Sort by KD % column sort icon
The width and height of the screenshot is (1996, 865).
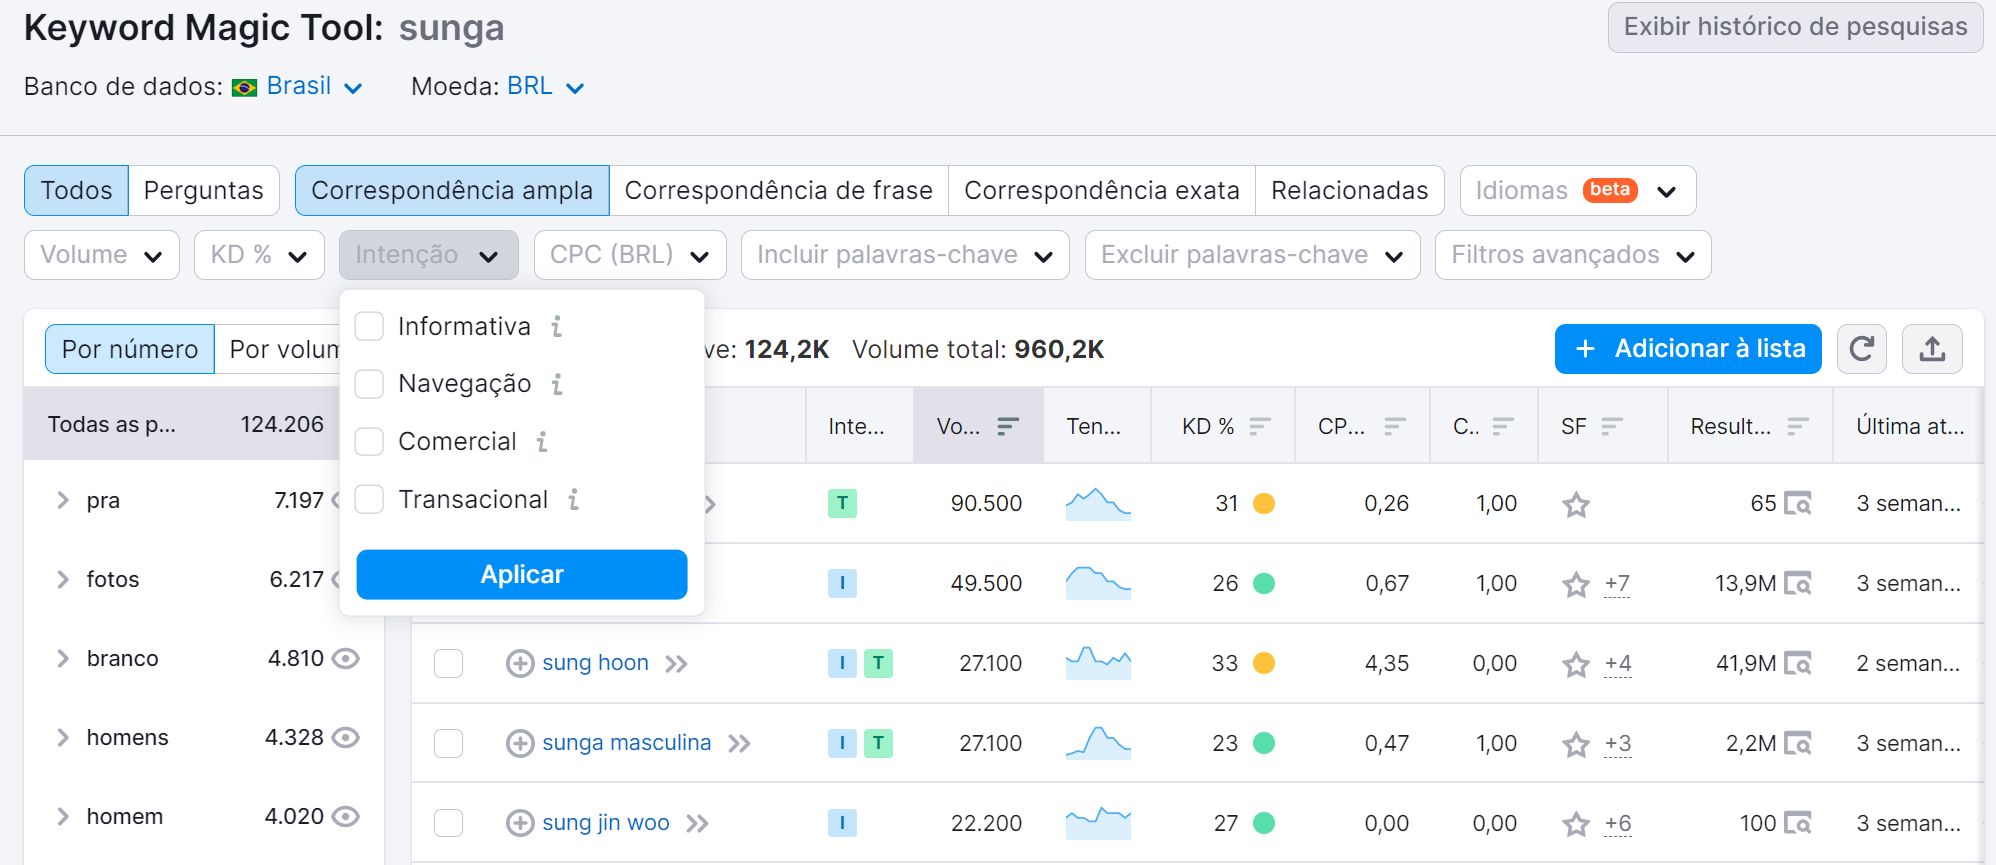1260,427
